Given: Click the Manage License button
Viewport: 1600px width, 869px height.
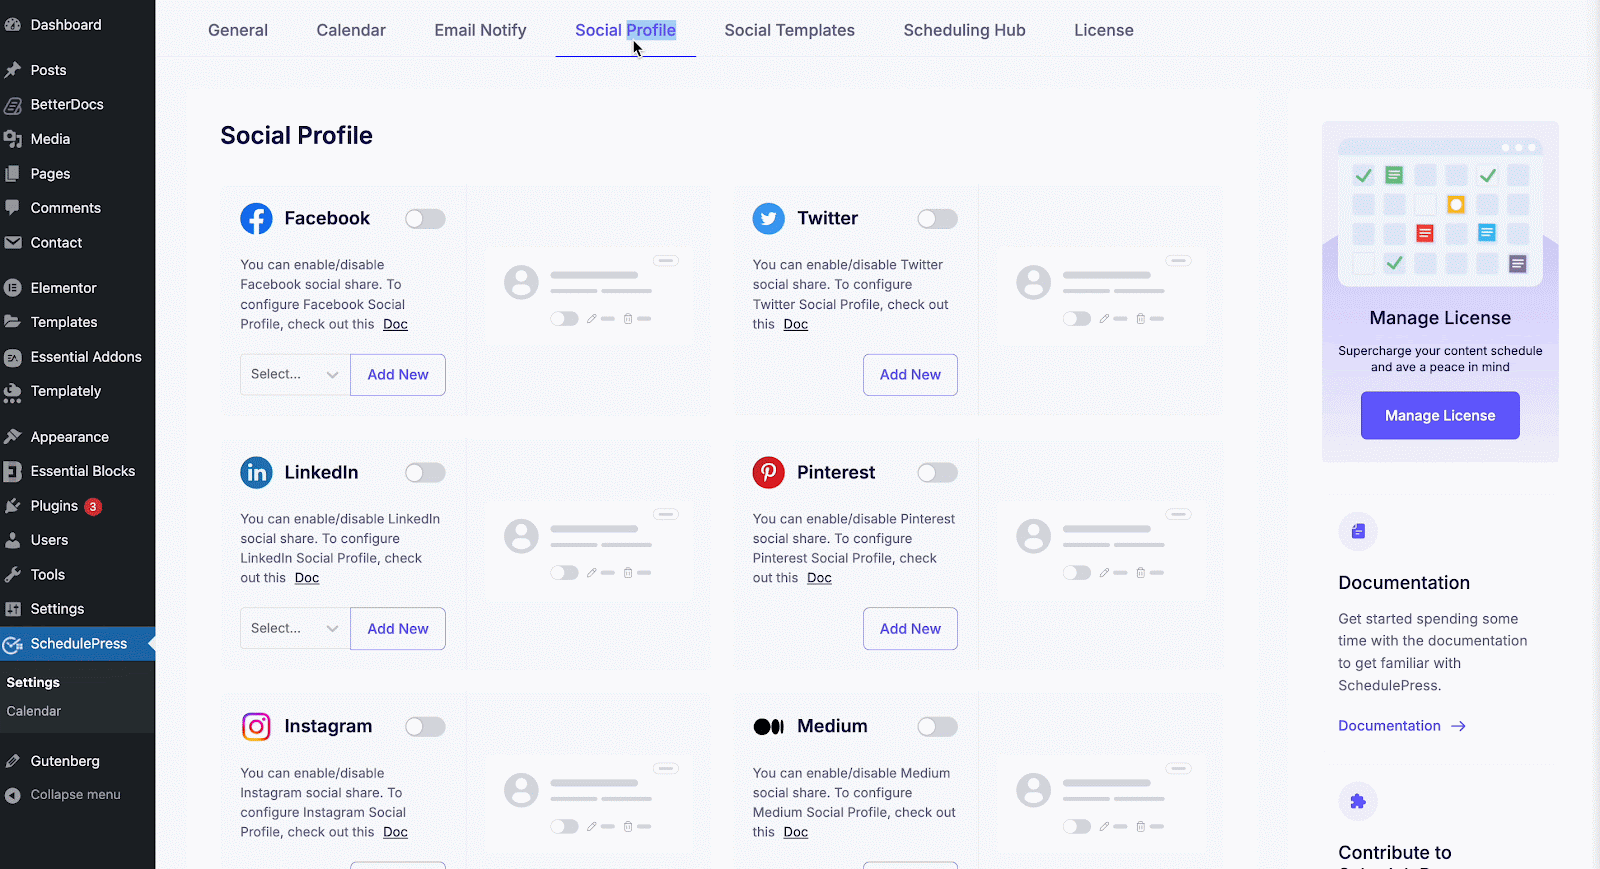Looking at the screenshot, I should 1440,416.
